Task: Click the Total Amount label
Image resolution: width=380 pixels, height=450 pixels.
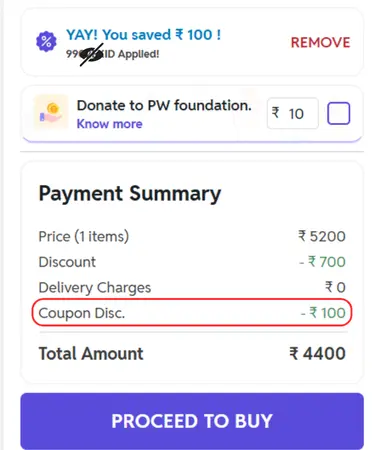Action: pos(91,354)
